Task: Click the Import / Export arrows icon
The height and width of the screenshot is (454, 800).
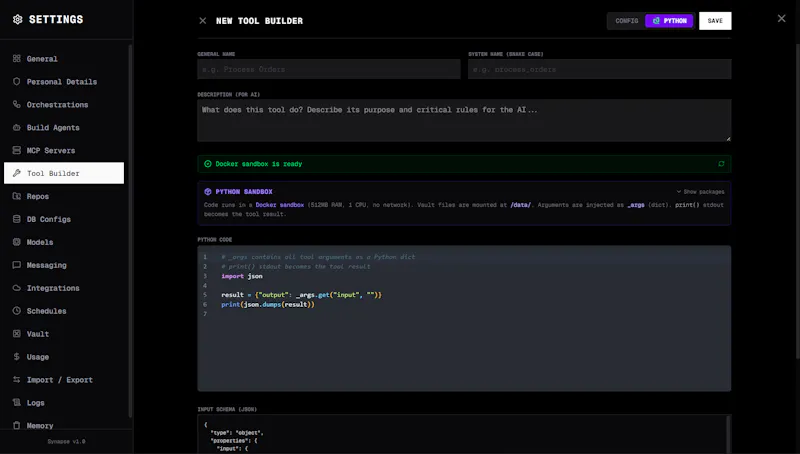Action: [17, 380]
